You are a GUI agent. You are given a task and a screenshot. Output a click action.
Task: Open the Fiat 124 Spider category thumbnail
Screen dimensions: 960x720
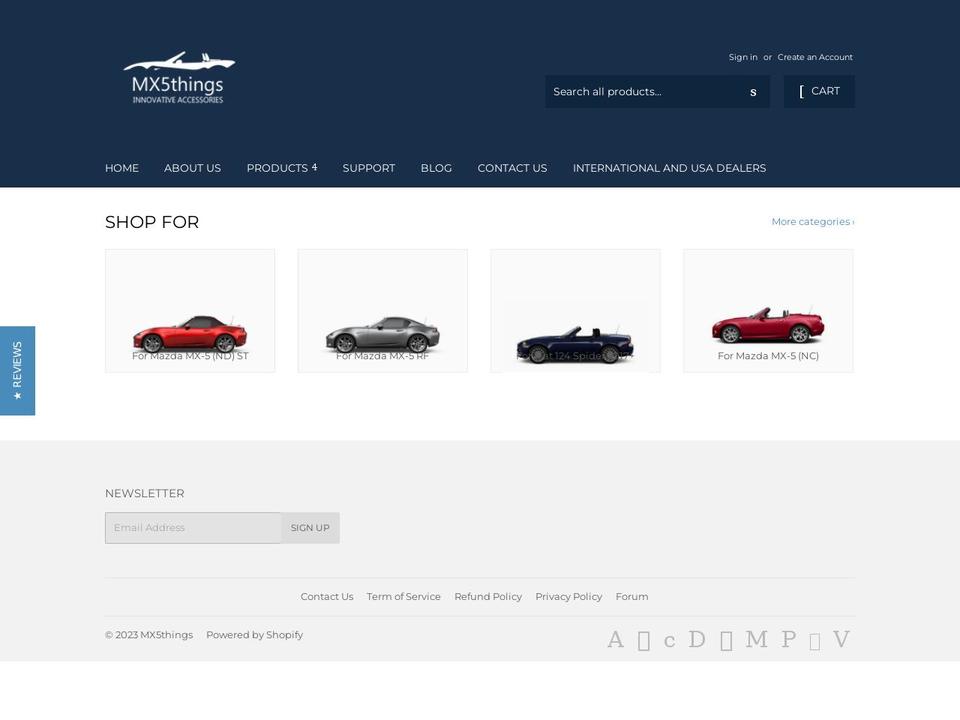coord(574,310)
